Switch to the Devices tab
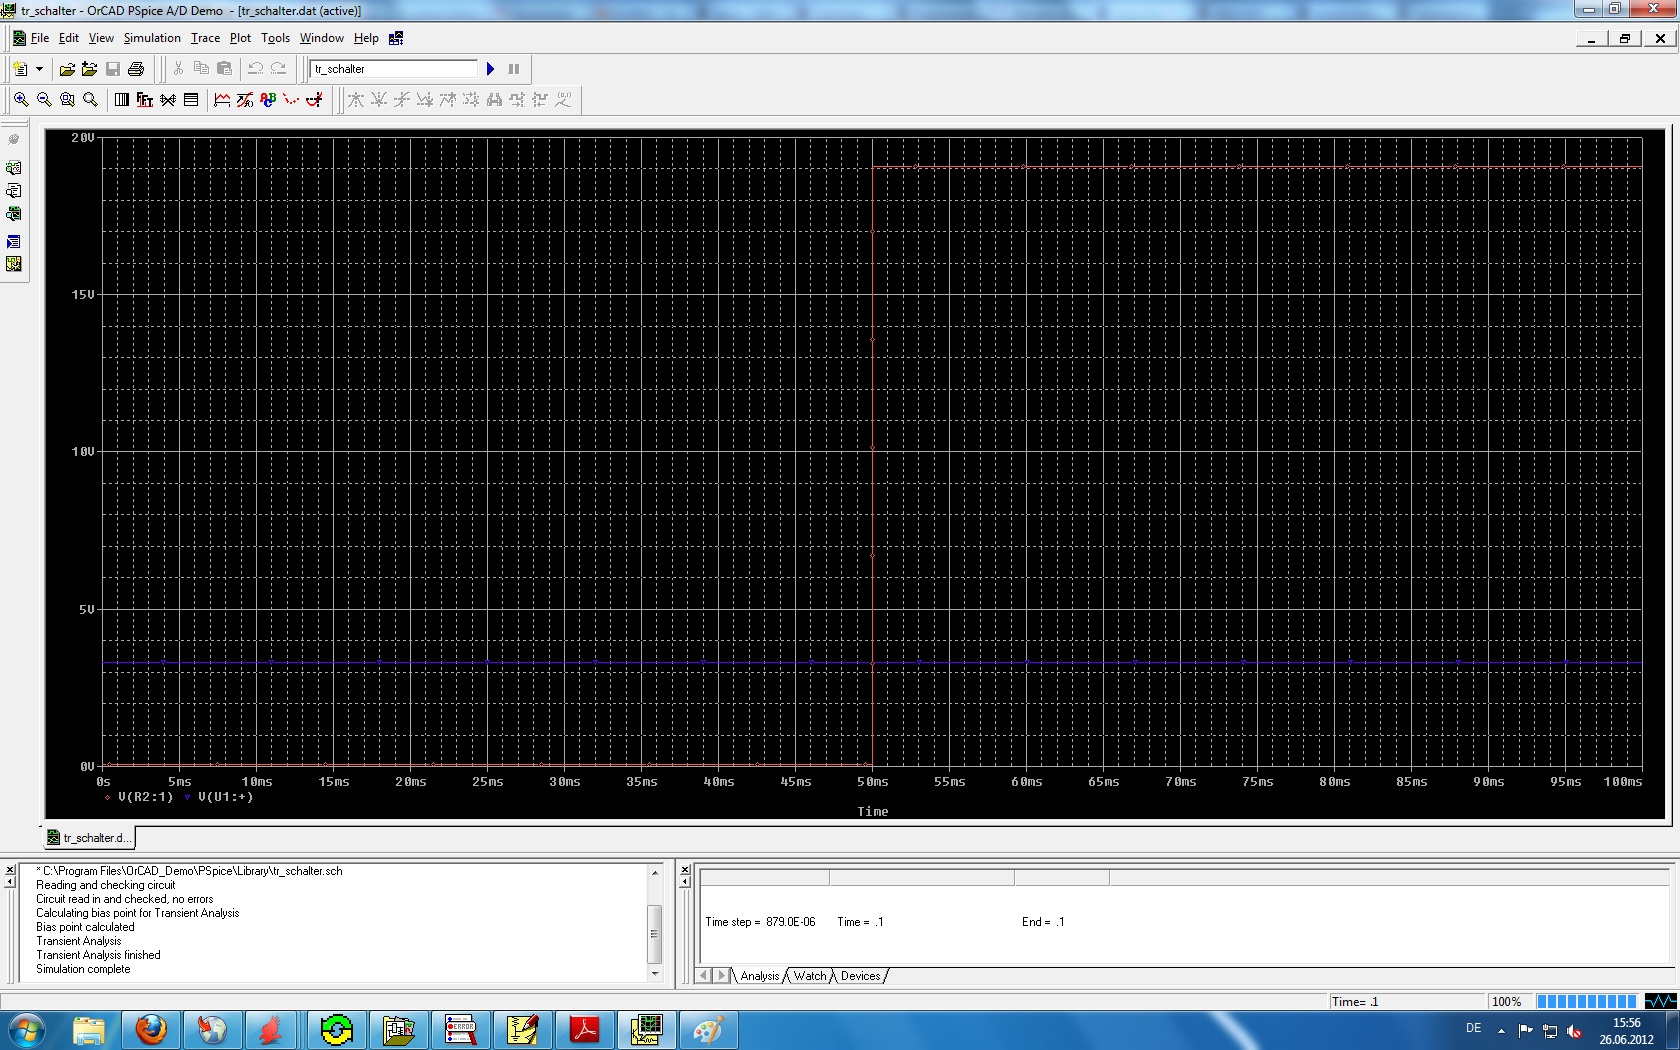Screen dimensions: 1680x1050 (x=860, y=976)
